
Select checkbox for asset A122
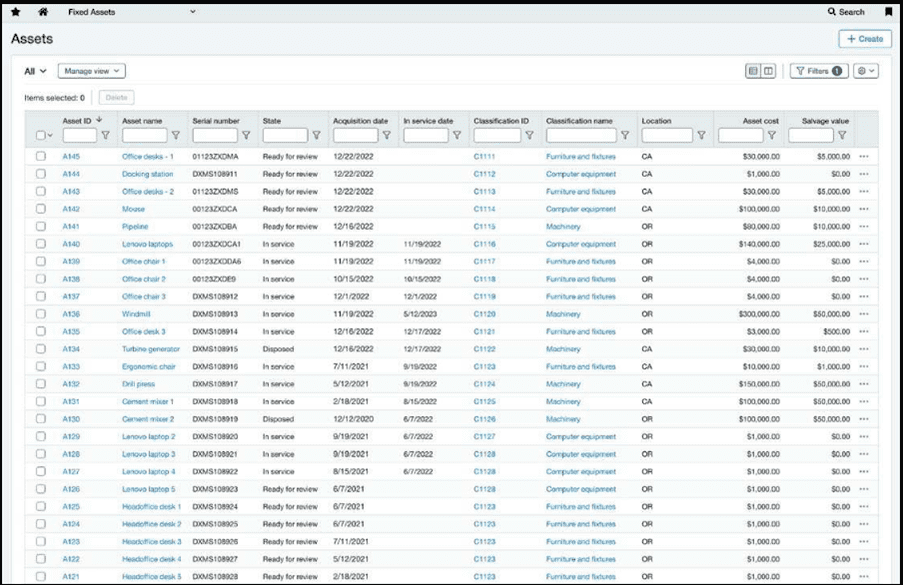40,559
